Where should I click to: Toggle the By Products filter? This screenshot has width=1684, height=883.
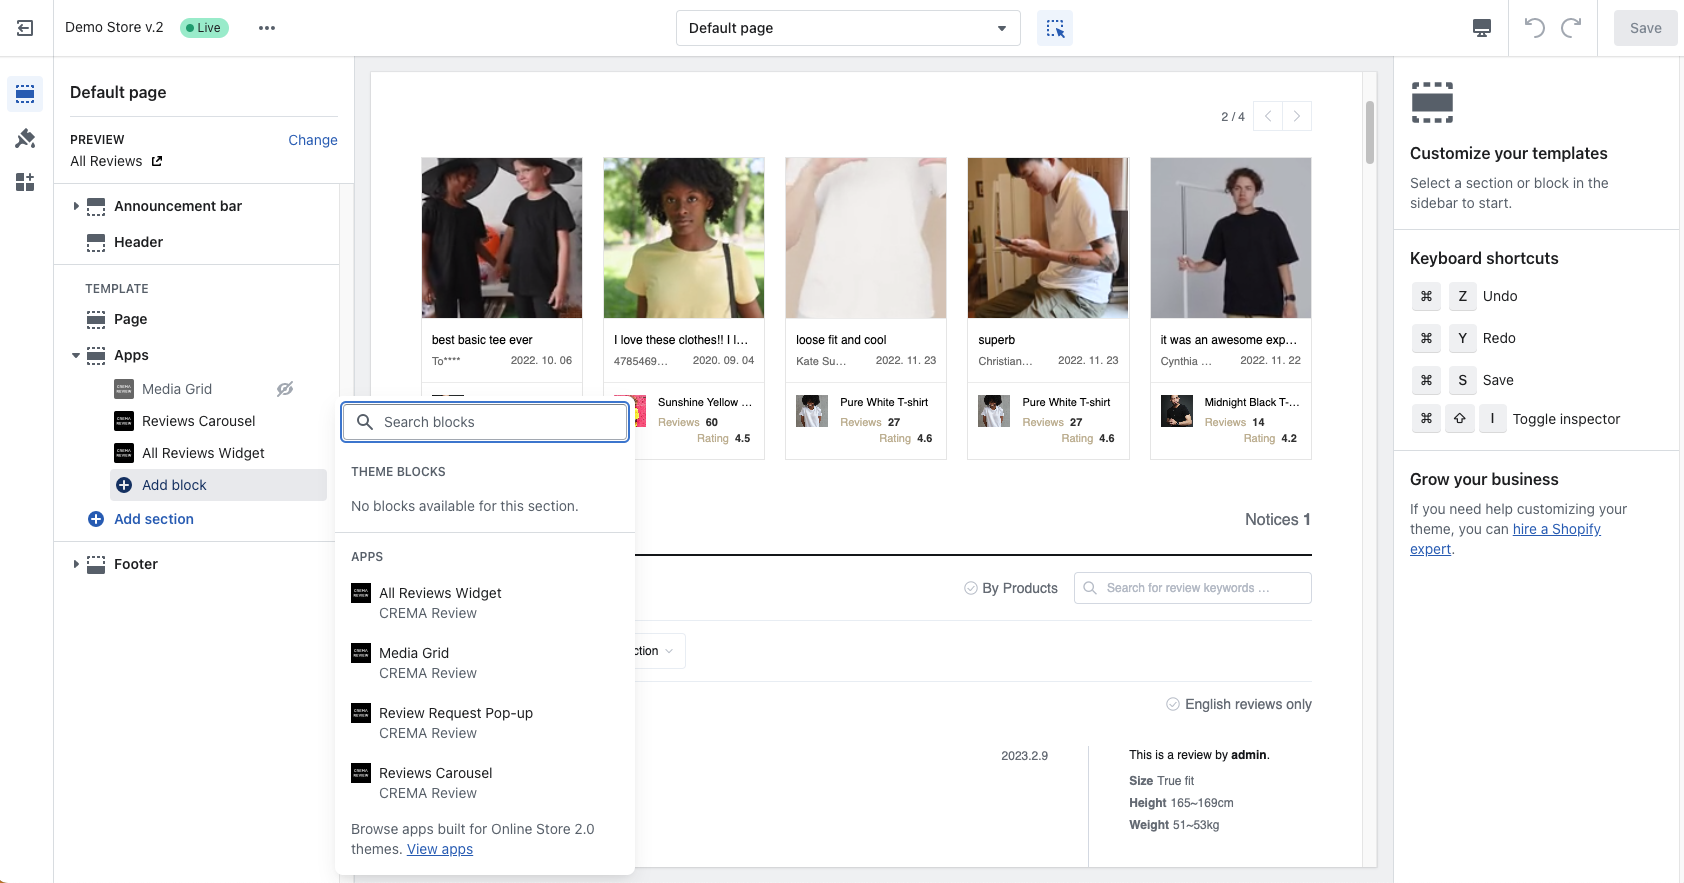1010,588
